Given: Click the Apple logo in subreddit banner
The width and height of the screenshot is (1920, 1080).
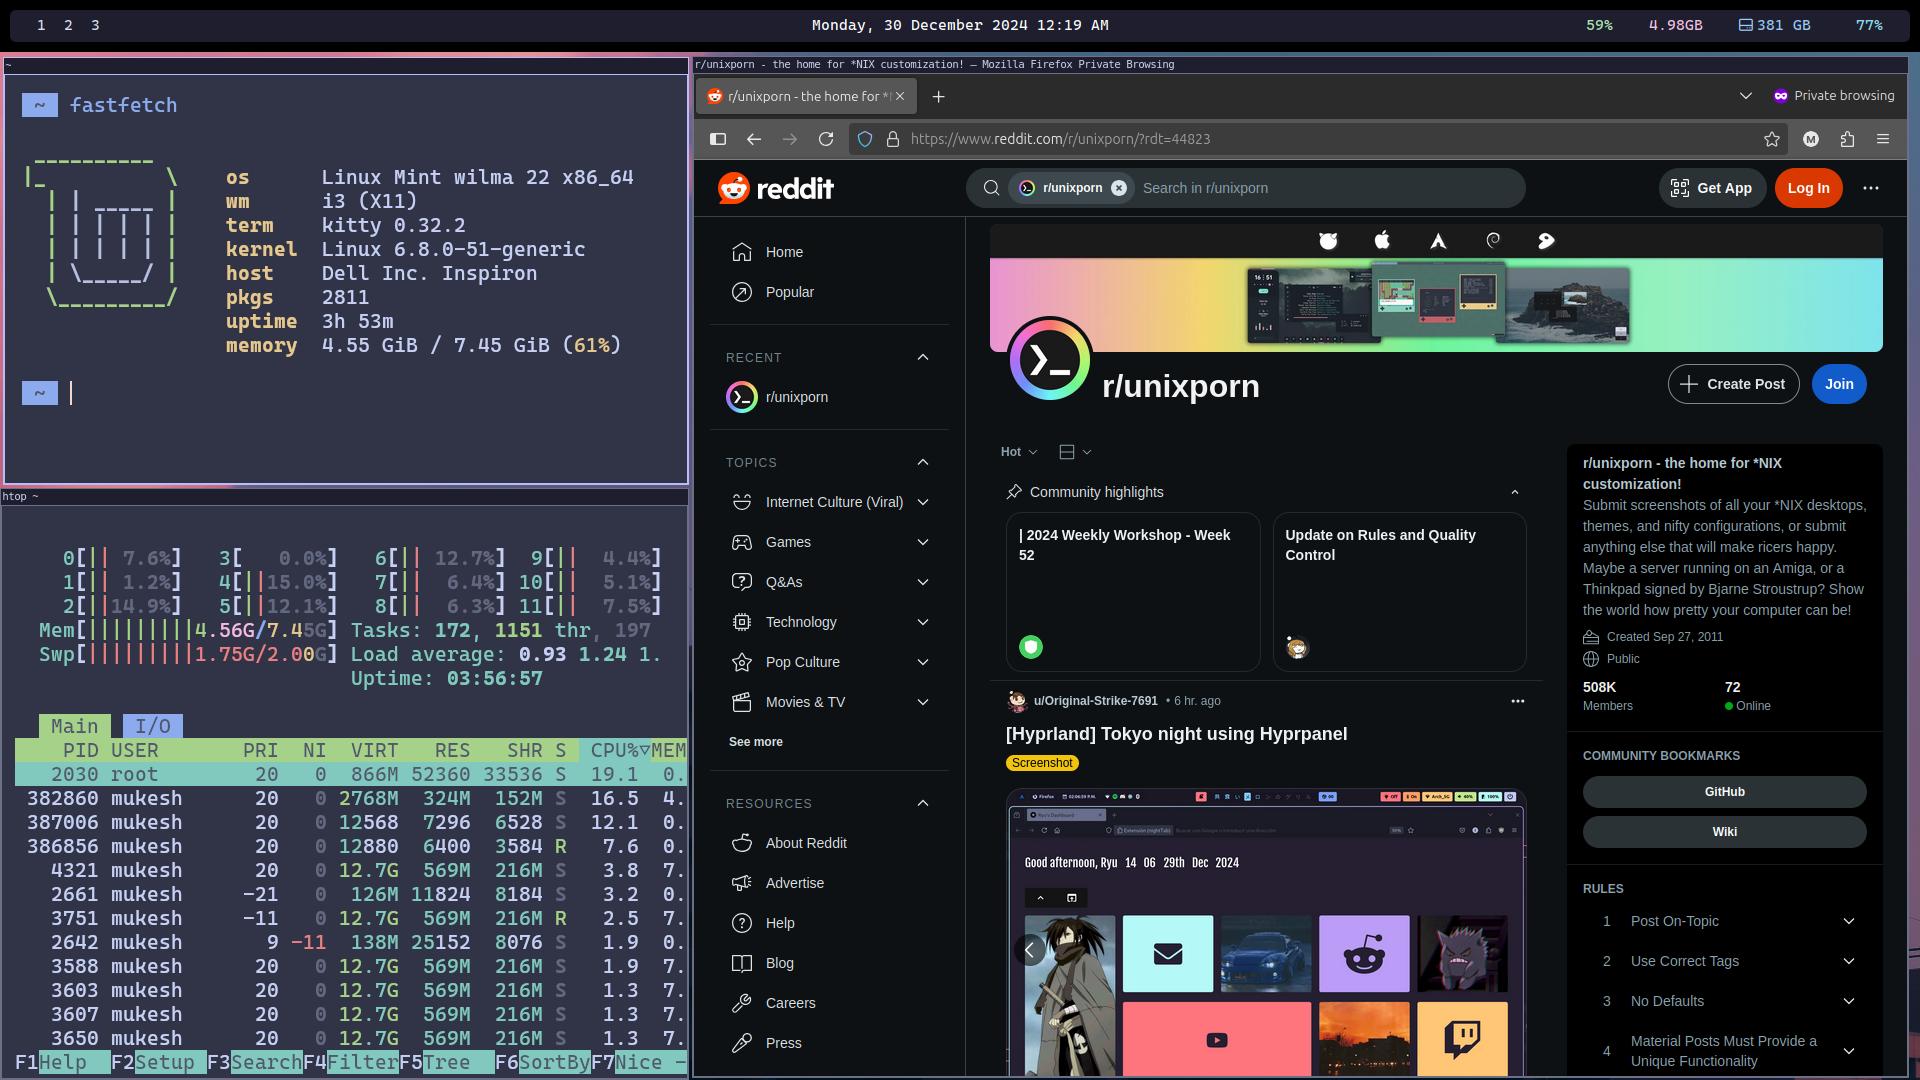Looking at the screenshot, I should 1382,240.
